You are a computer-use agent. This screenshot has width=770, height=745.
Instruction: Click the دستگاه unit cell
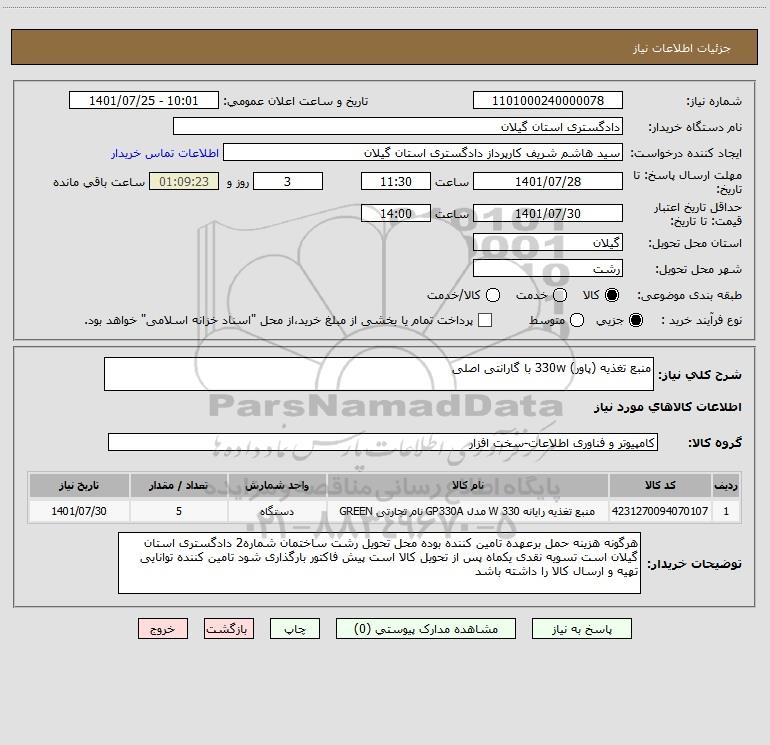click(277, 511)
